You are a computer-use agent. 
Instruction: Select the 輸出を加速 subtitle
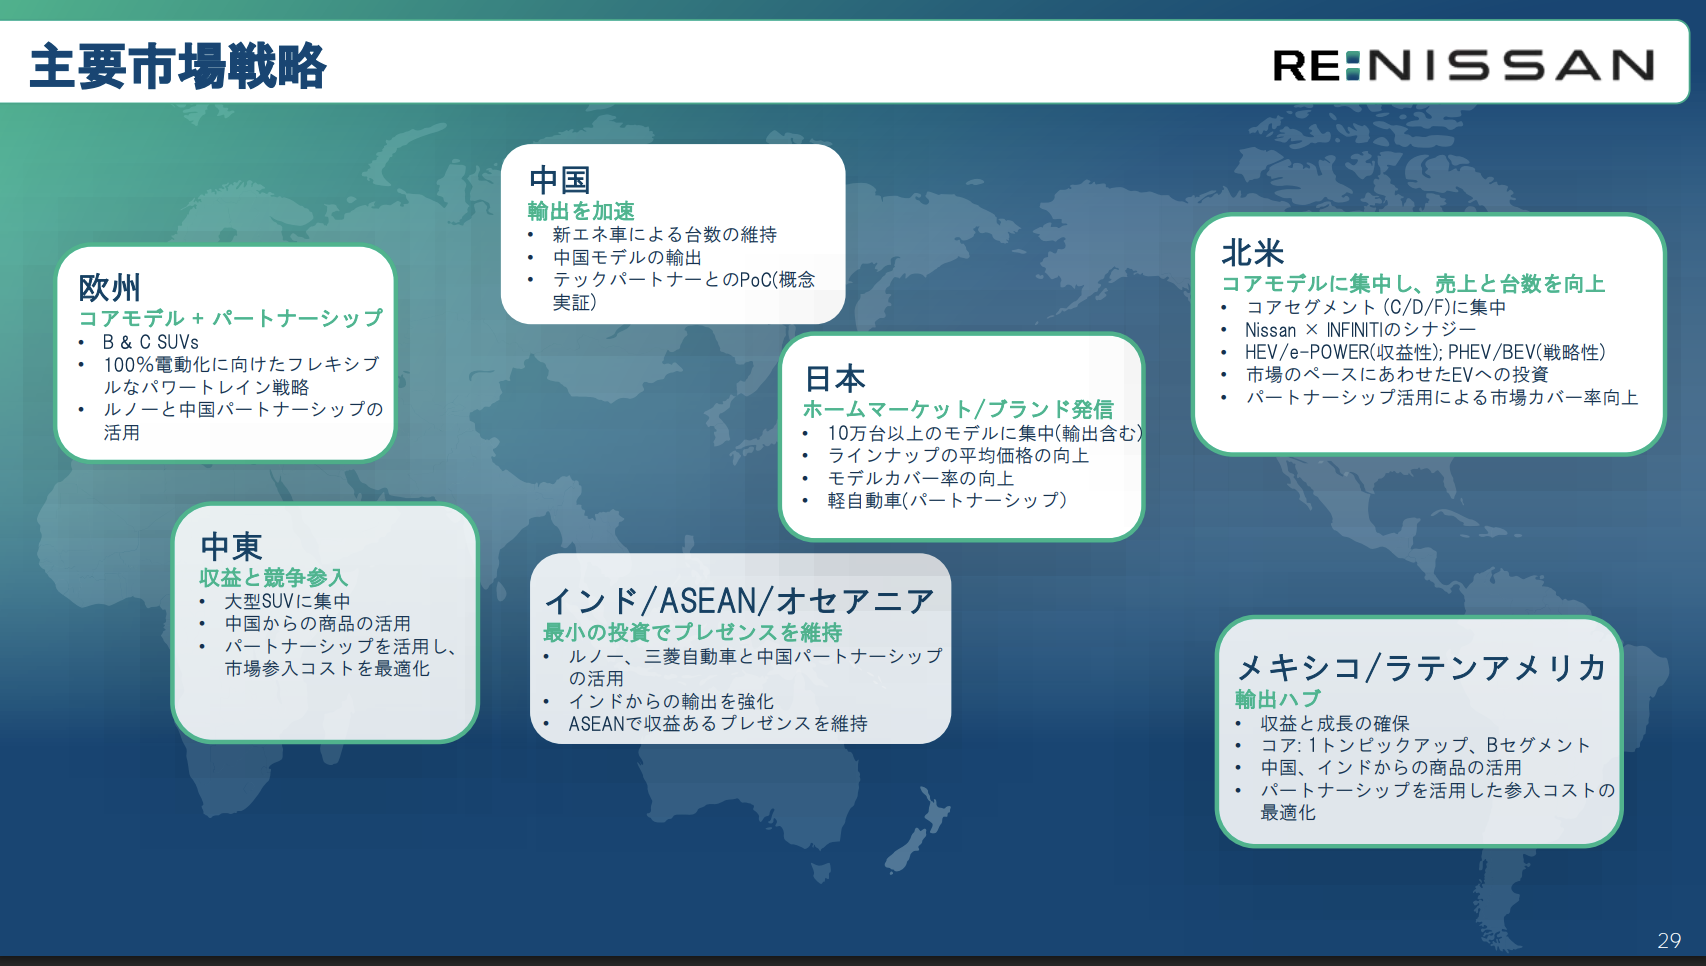[x=581, y=211]
